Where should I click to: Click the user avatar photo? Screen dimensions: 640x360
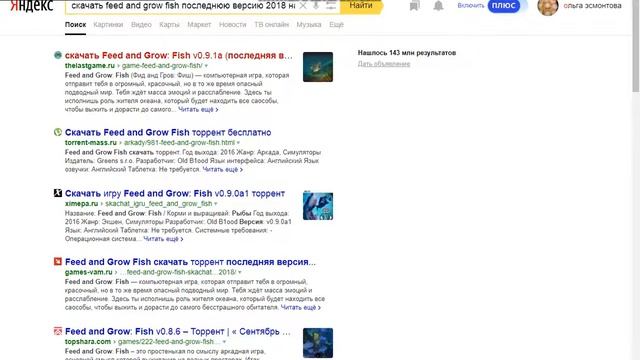(x=548, y=7)
